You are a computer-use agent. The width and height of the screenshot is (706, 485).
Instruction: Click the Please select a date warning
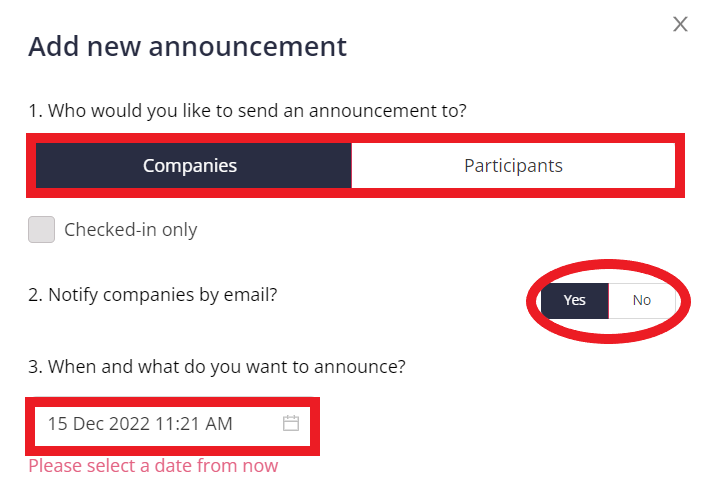[153, 466]
